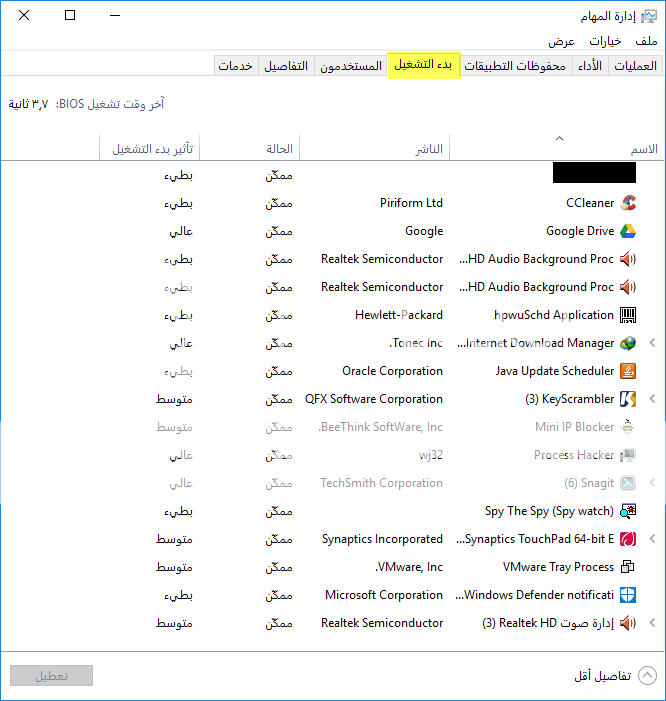Screen dimensions: 666x701
Task: Sort by الناشر (Publisher) column header
Action: click(x=375, y=147)
